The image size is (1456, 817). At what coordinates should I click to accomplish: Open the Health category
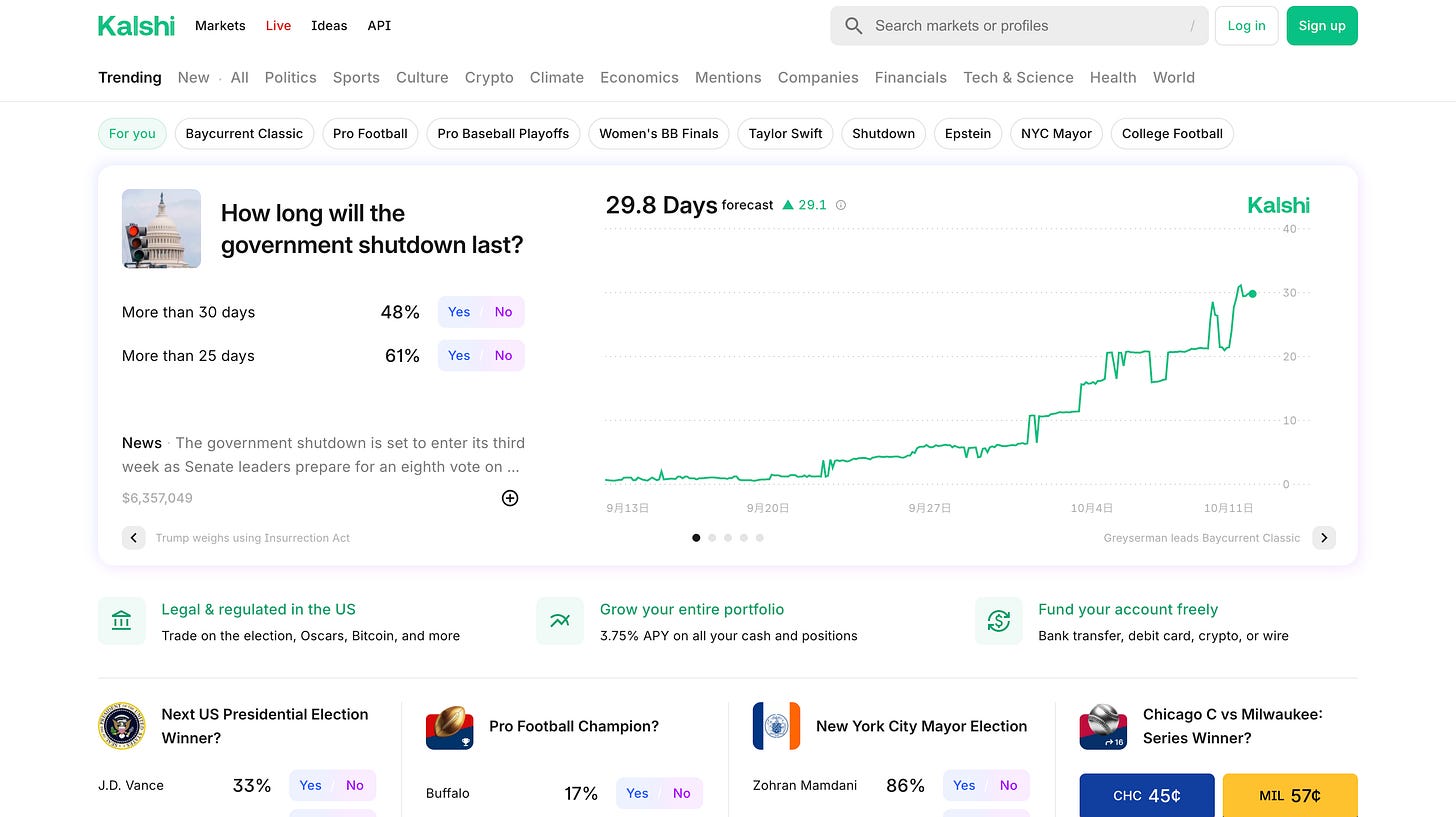tap(1113, 77)
